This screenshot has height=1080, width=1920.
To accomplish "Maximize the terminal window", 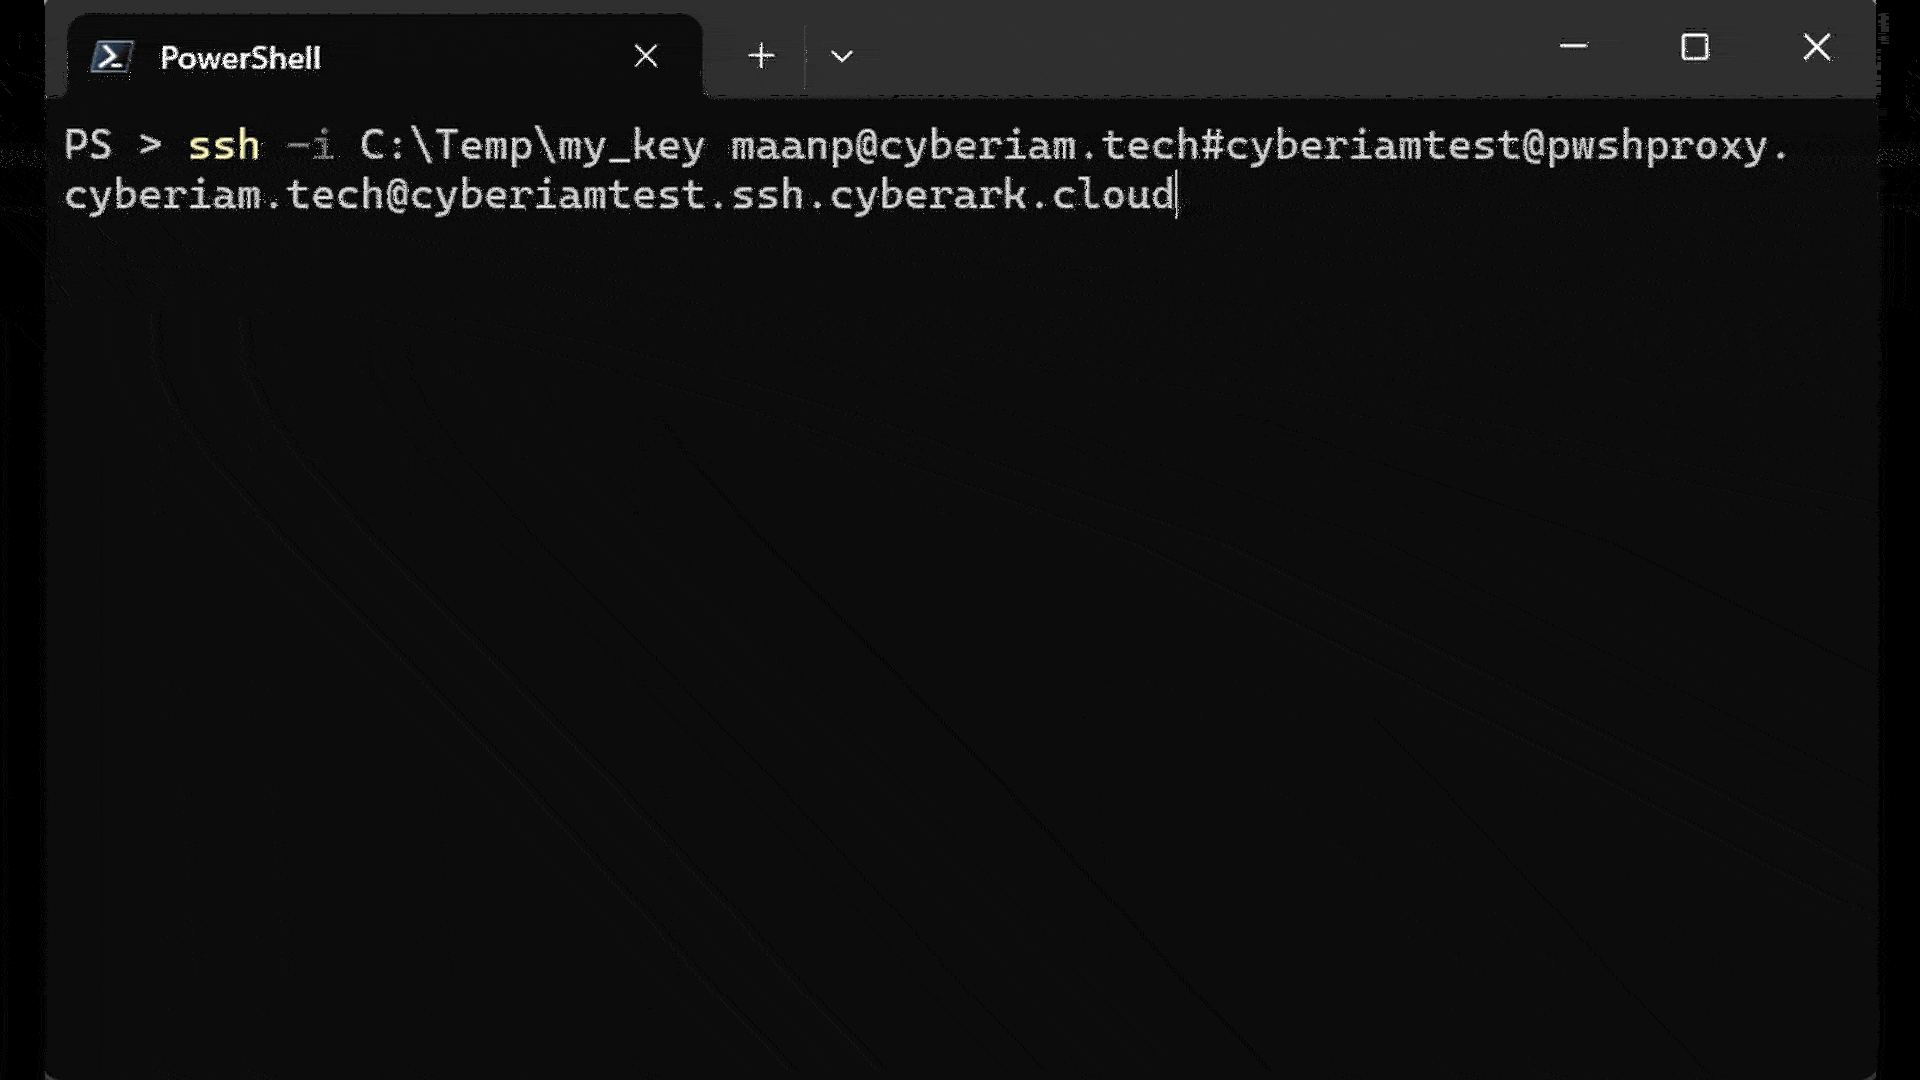I will click(x=1695, y=47).
